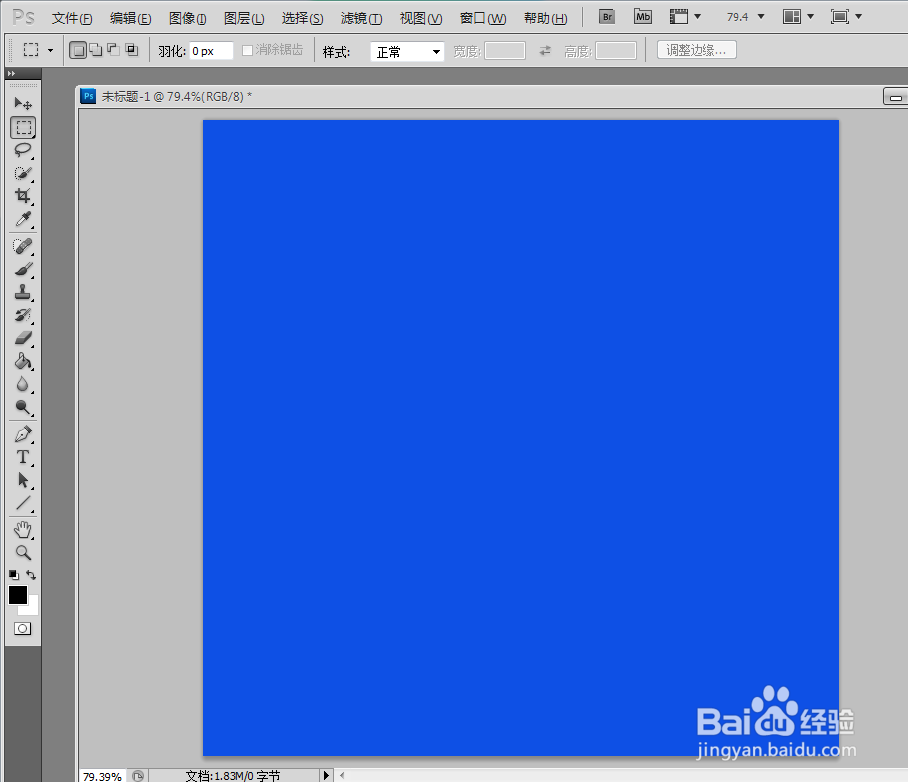Select the Quick Selection tool
The height and width of the screenshot is (782, 908).
click(23, 173)
